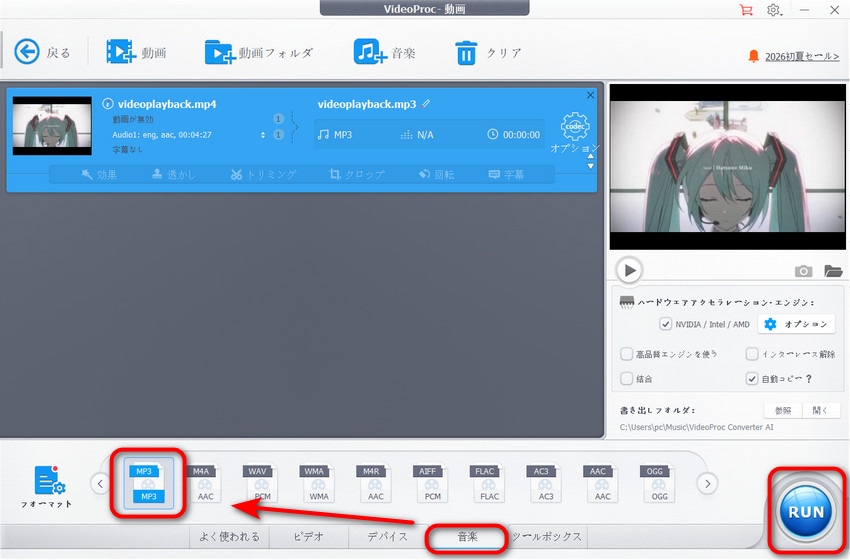Open the 回転 rotate tool
This screenshot has height=560, width=850.
coord(436,175)
